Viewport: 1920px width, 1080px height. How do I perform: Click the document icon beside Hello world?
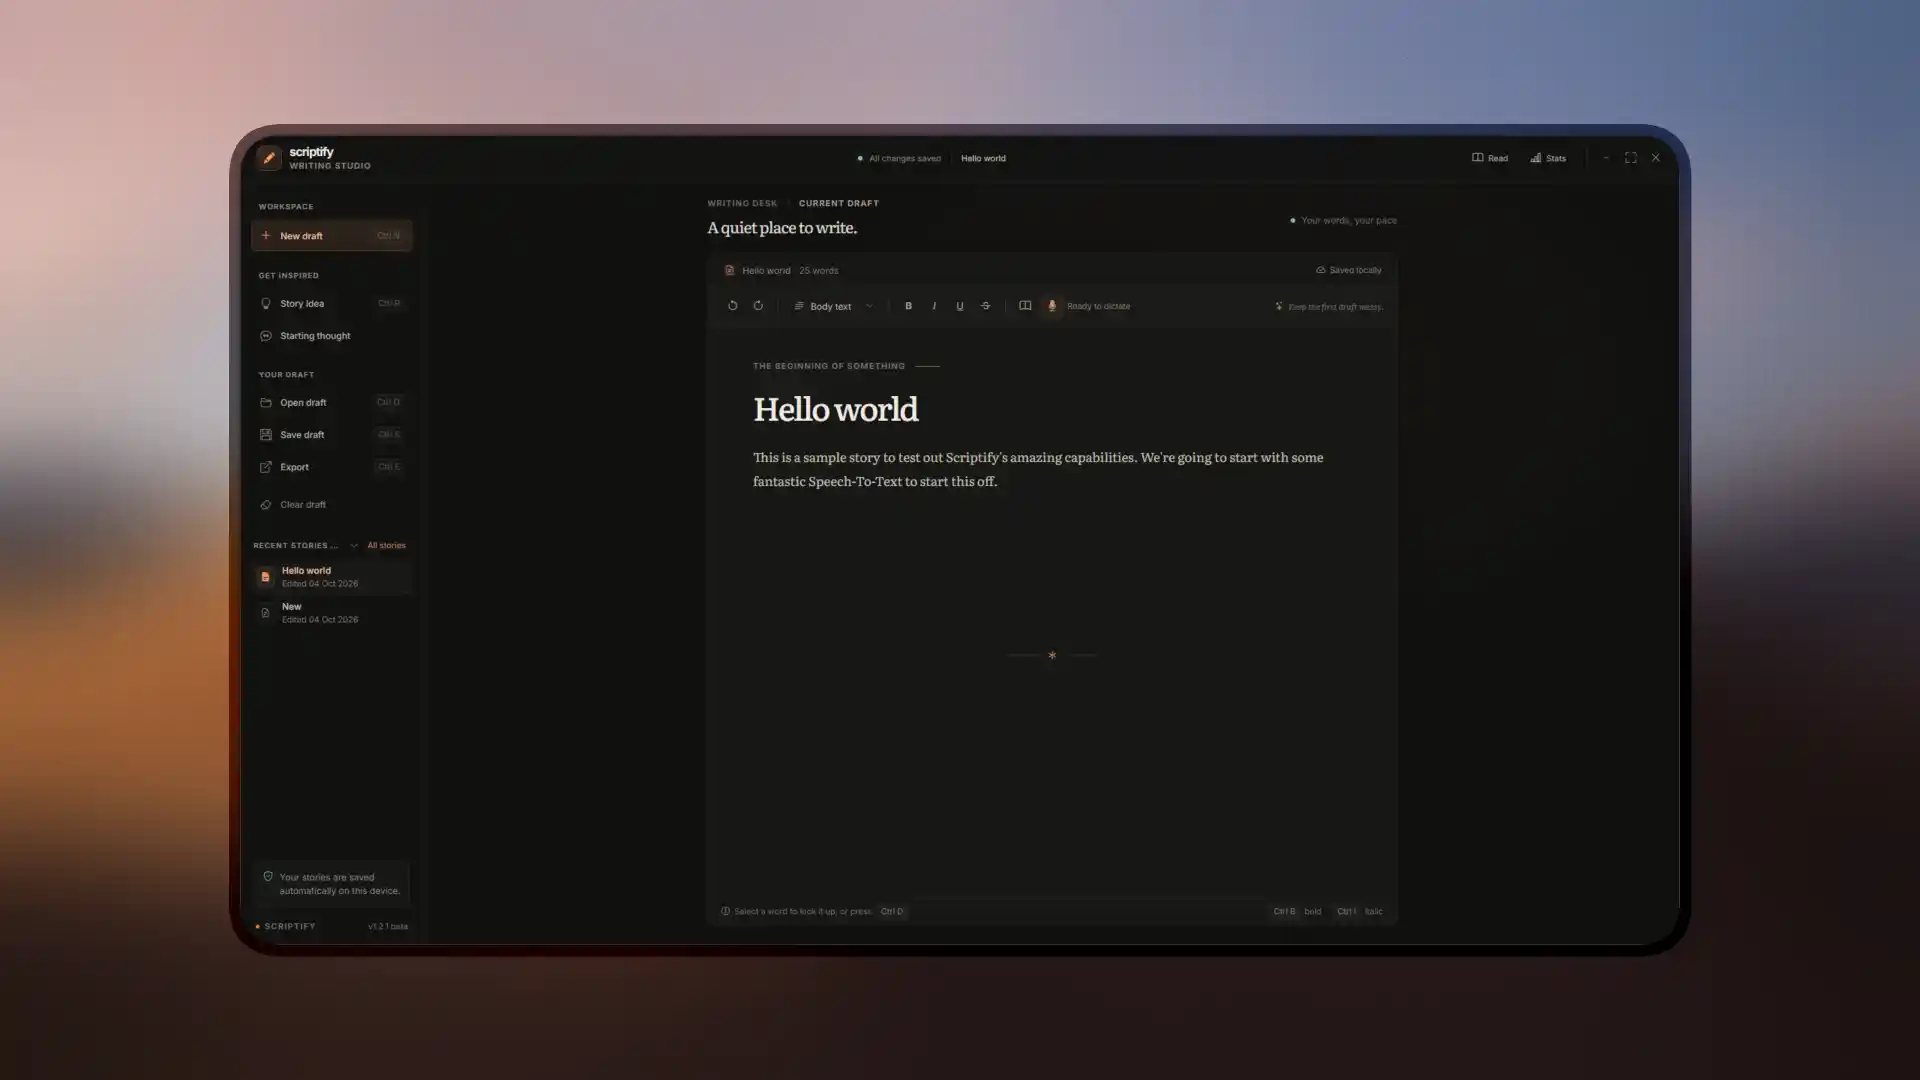tap(729, 270)
